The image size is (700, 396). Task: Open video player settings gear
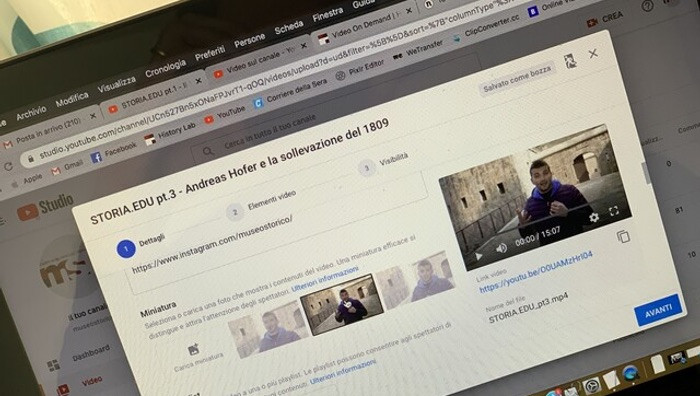[x=594, y=217]
